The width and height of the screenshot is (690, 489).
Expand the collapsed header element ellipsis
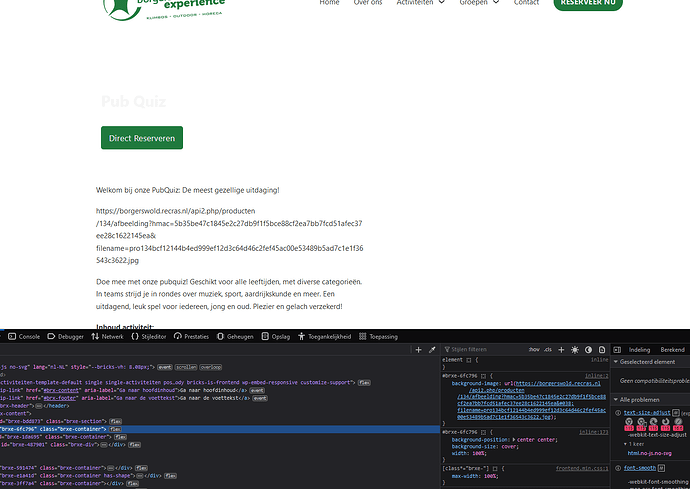tap(39, 406)
